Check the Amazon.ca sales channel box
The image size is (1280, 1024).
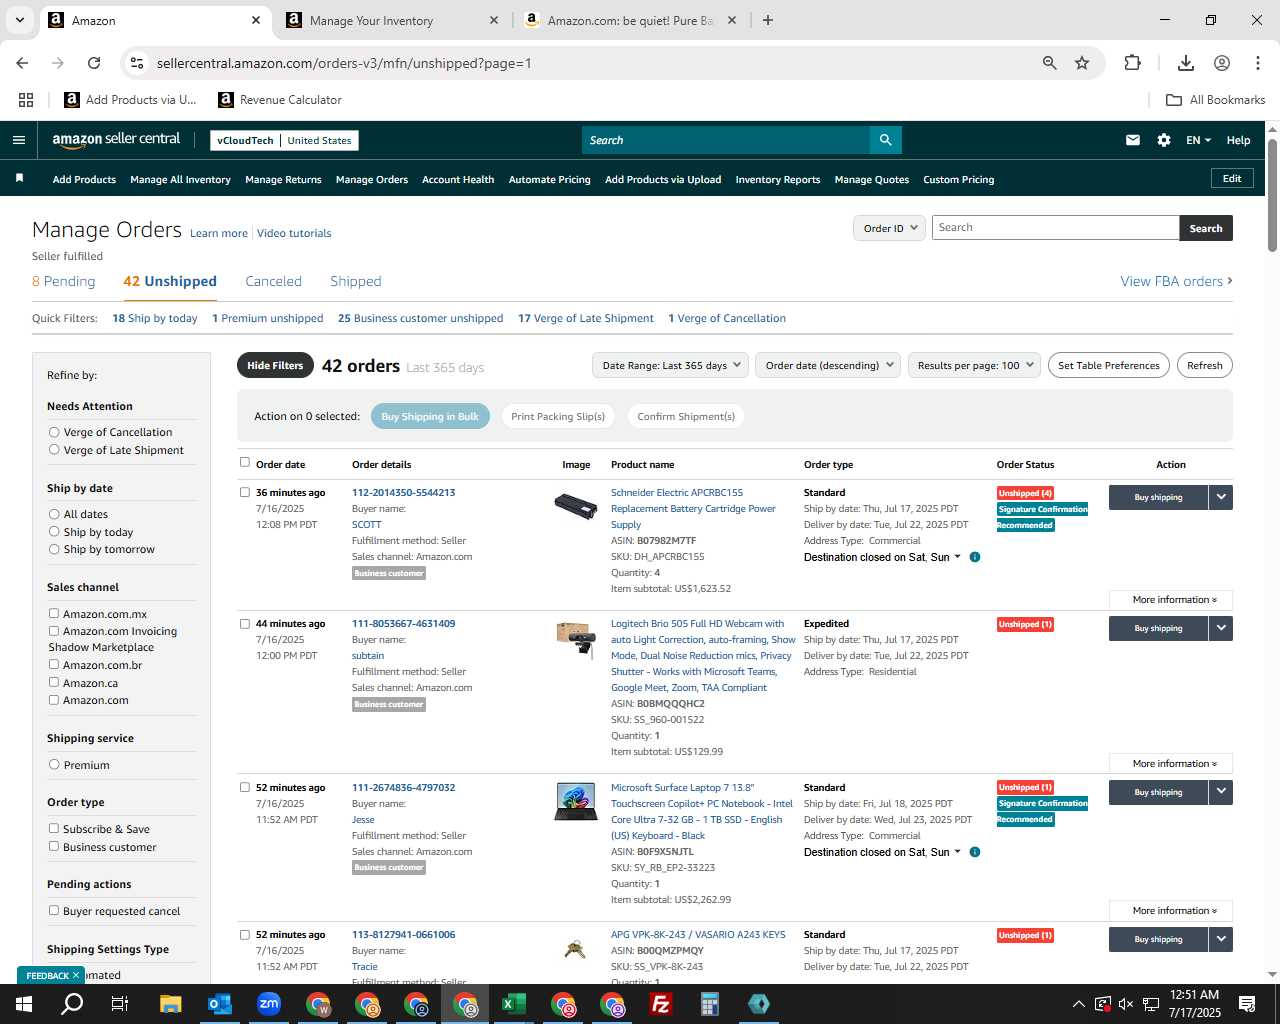(x=54, y=683)
